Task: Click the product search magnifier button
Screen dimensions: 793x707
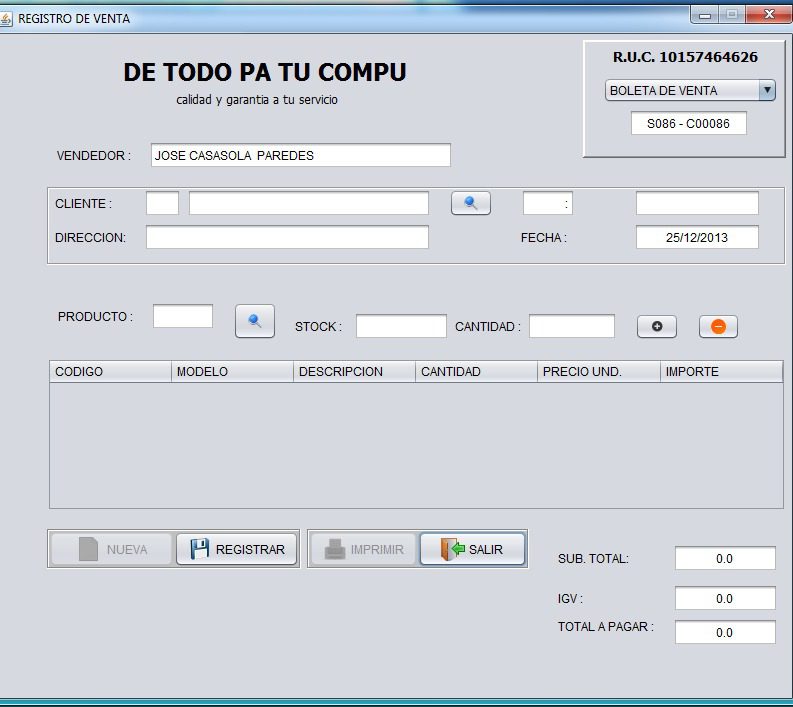Action: [x=255, y=321]
